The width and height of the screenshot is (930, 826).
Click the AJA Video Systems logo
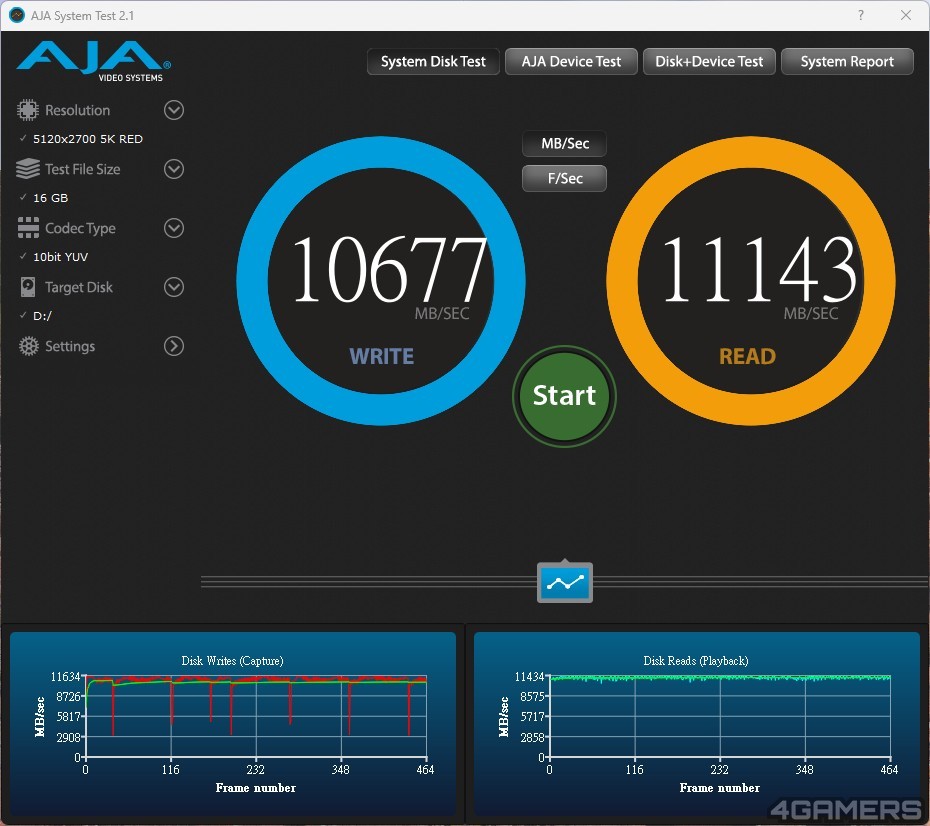pos(94,61)
